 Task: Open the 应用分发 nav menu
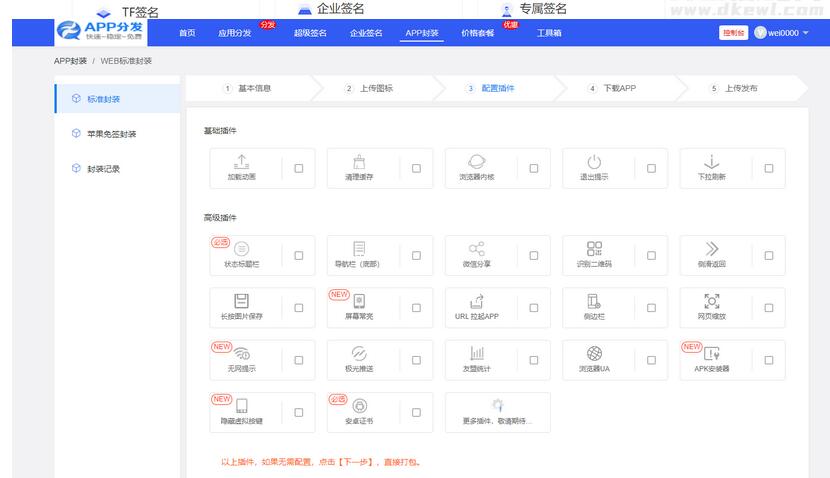click(235, 33)
